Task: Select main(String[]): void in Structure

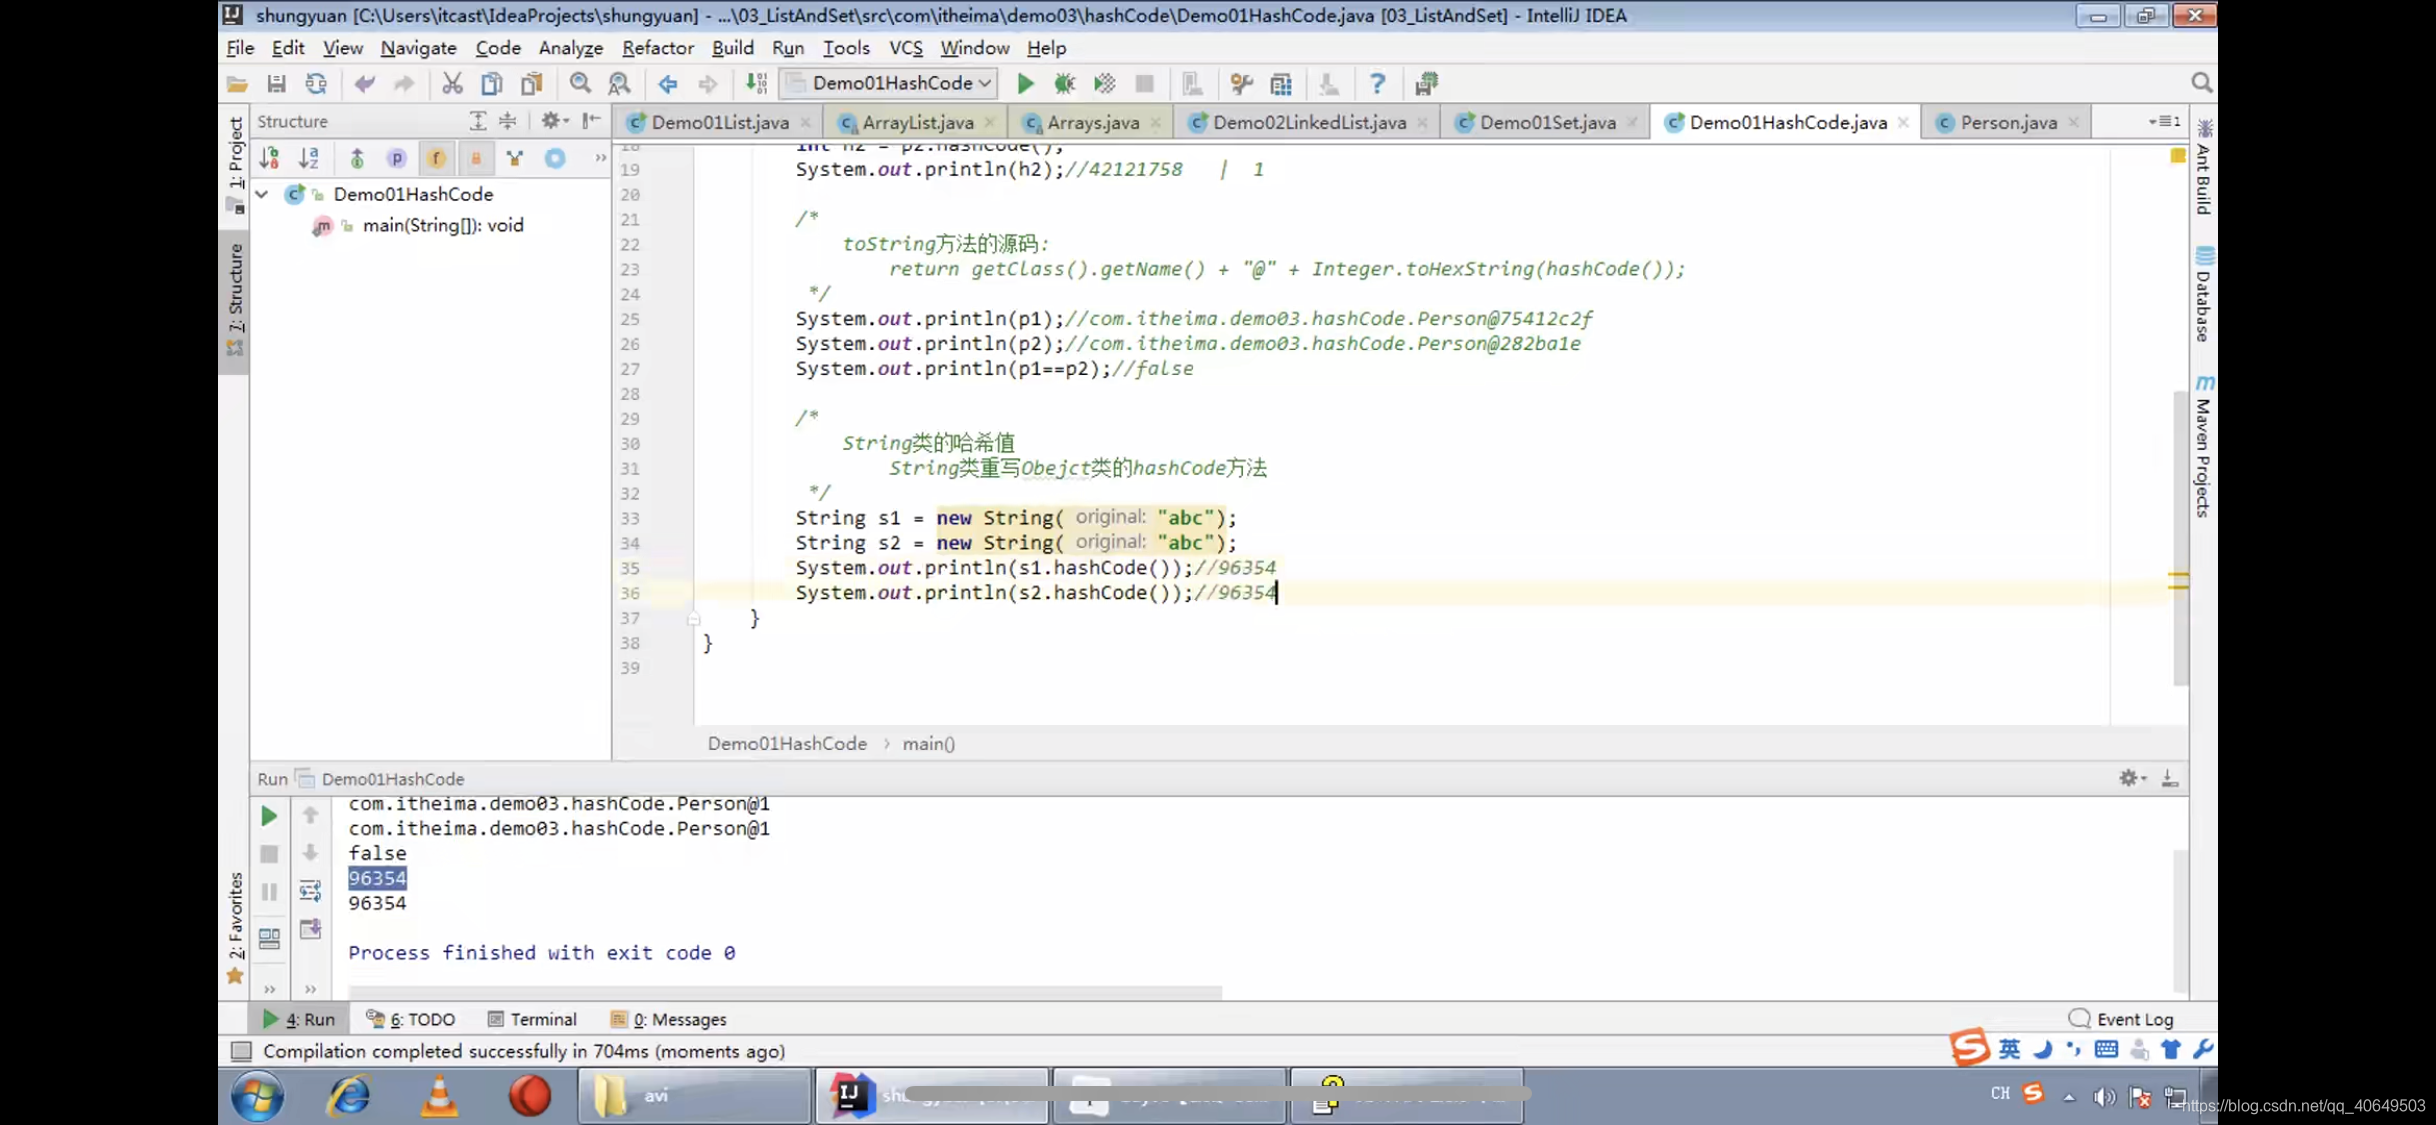Action: pos(443,225)
